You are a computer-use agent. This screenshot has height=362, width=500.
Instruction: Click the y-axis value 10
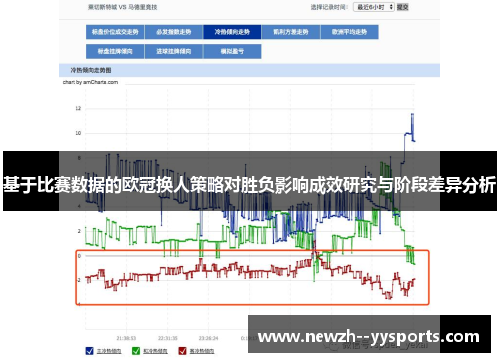(78, 133)
